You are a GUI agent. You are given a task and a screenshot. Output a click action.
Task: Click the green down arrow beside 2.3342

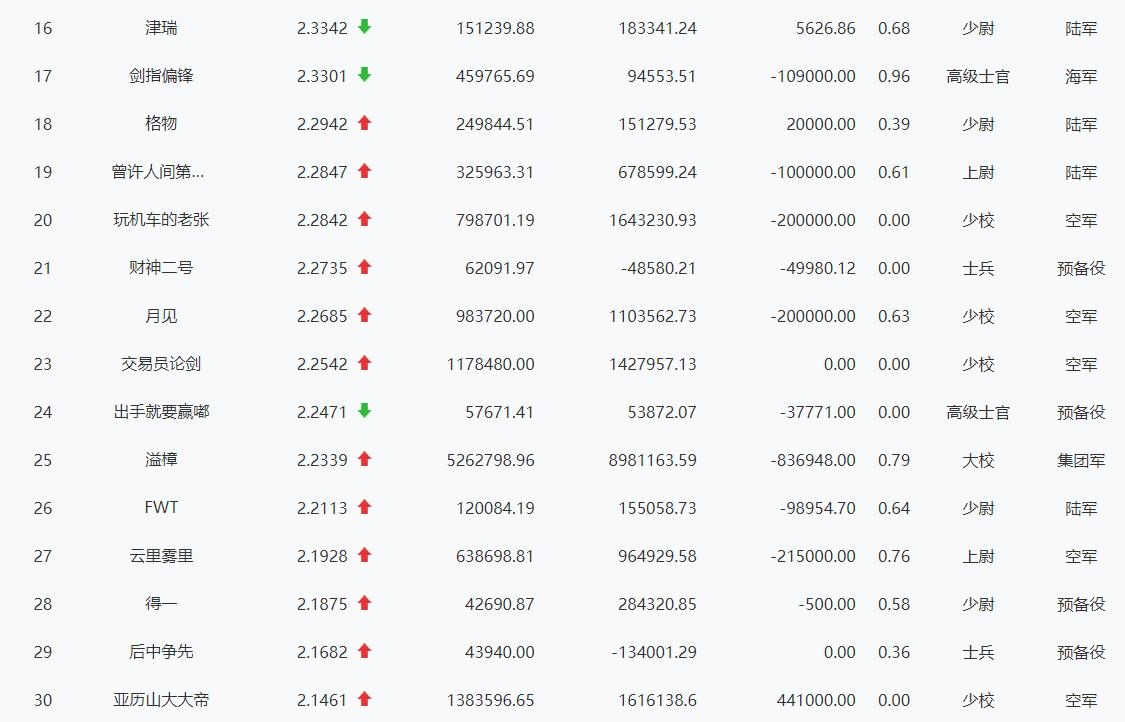pos(365,27)
